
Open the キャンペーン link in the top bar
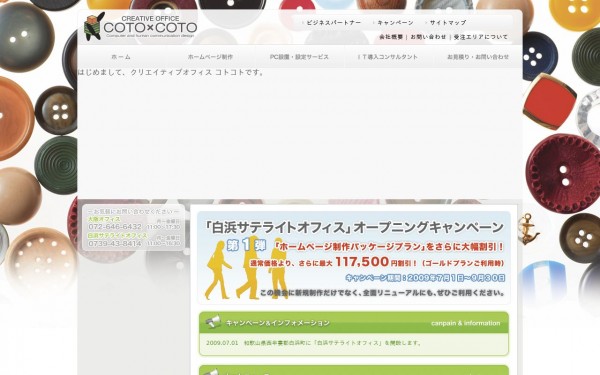tap(395, 23)
